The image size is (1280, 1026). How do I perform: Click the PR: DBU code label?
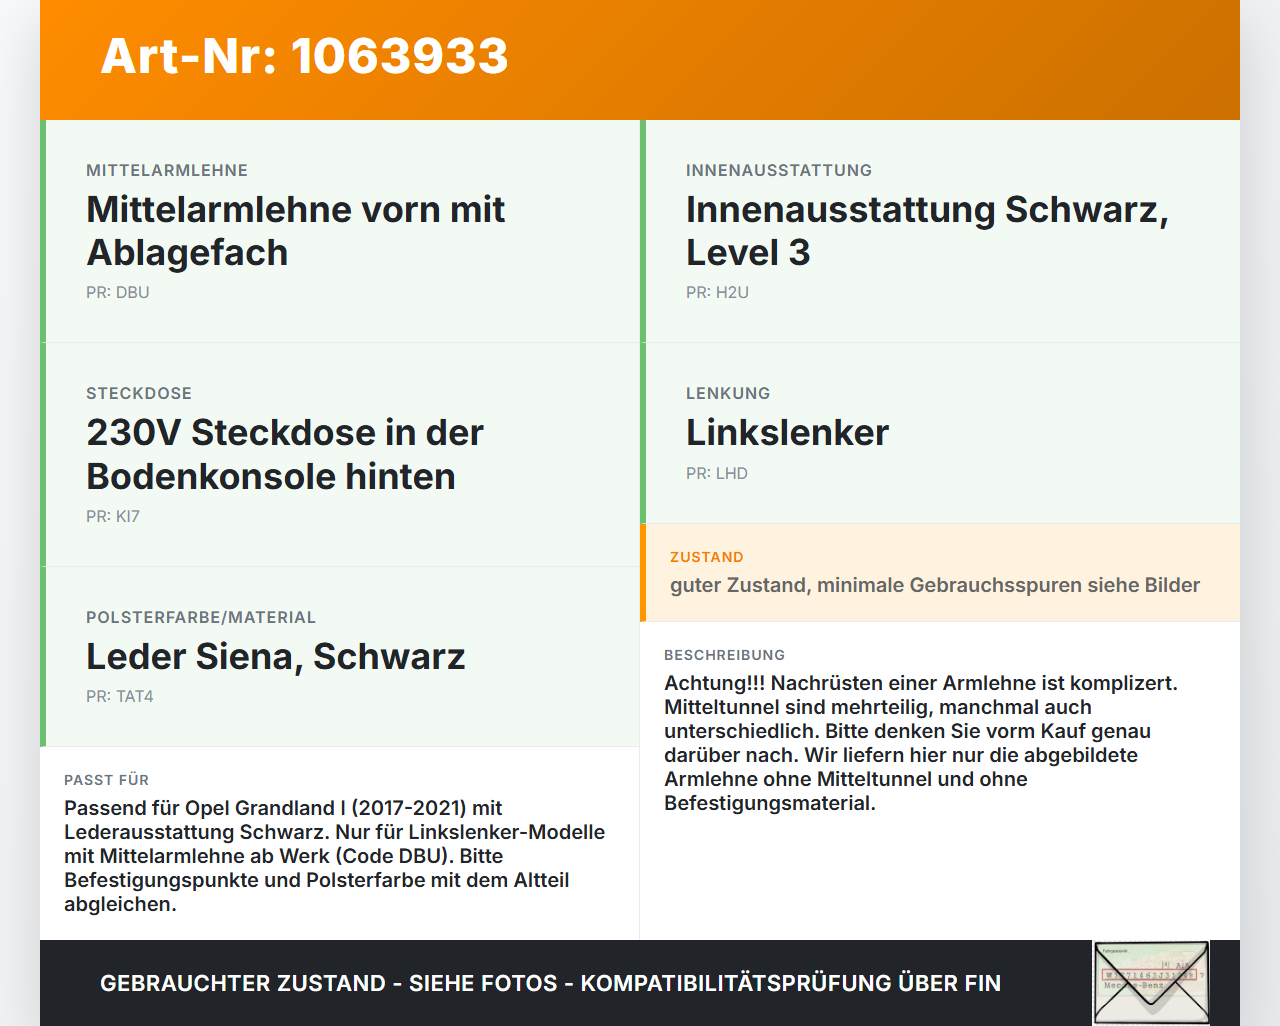click(x=118, y=293)
